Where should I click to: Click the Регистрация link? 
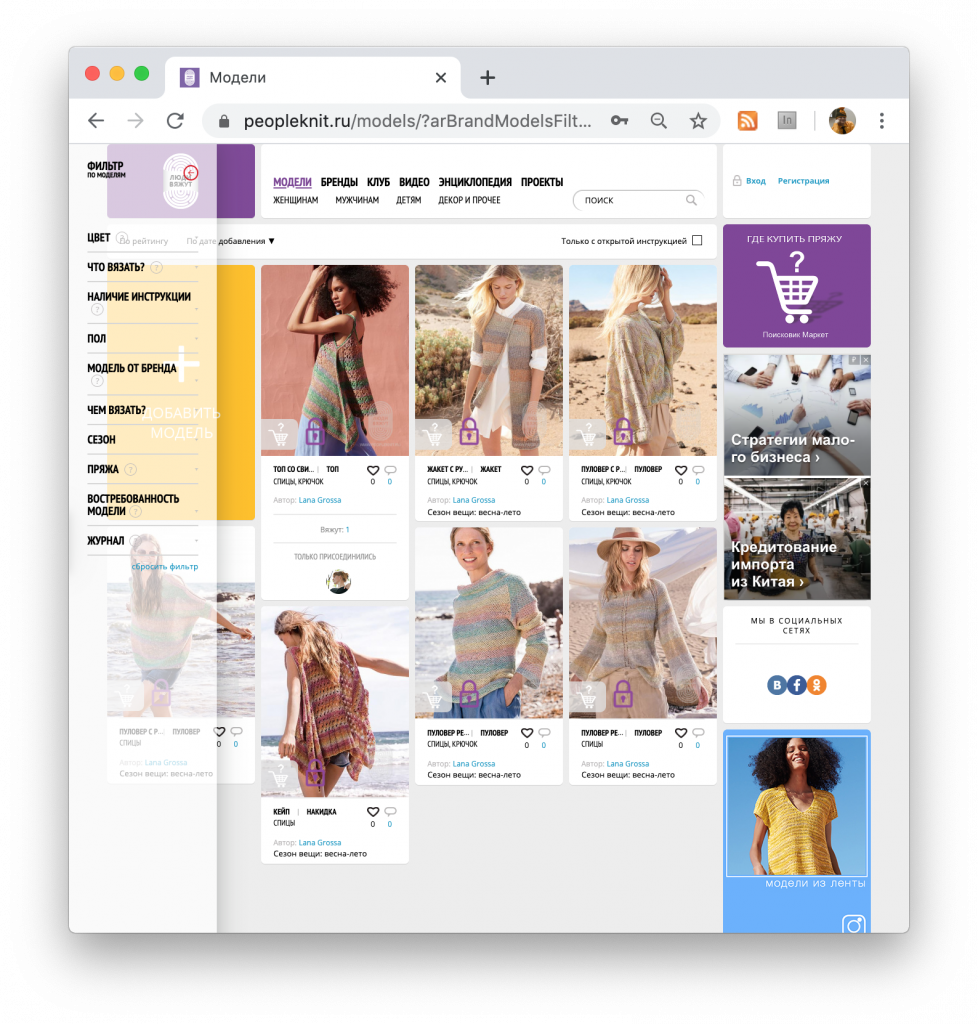pos(803,181)
